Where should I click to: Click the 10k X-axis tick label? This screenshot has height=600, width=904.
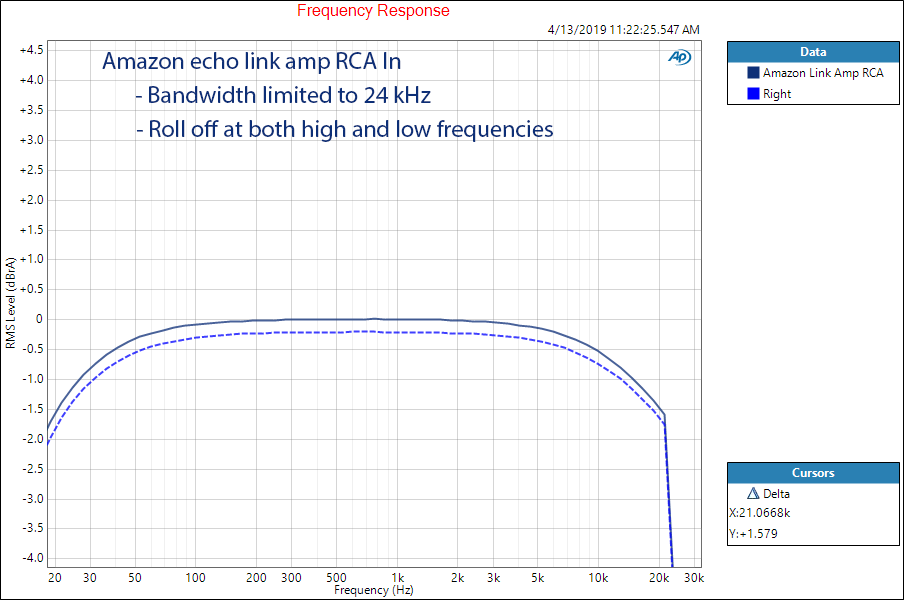(x=598, y=578)
